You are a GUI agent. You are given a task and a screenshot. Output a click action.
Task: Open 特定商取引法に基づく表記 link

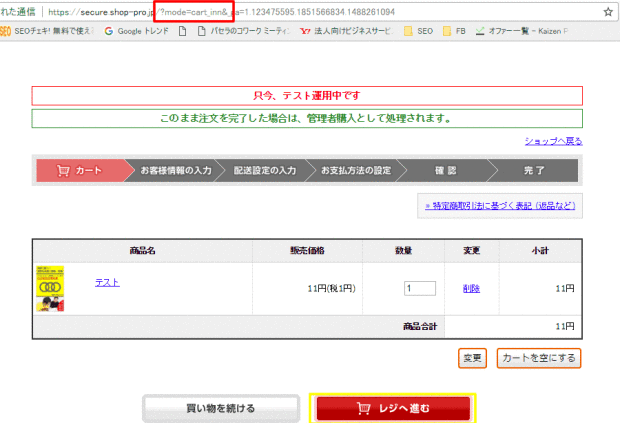pyautogui.click(x=499, y=205)
